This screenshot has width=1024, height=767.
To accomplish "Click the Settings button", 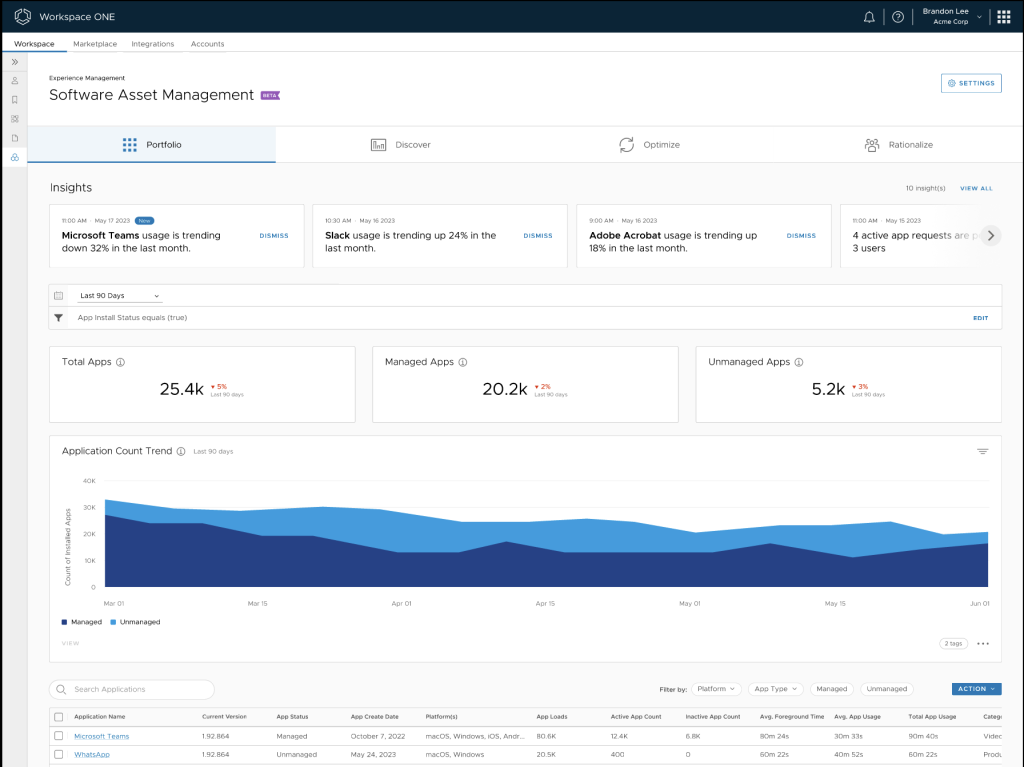I will point(970,83).
